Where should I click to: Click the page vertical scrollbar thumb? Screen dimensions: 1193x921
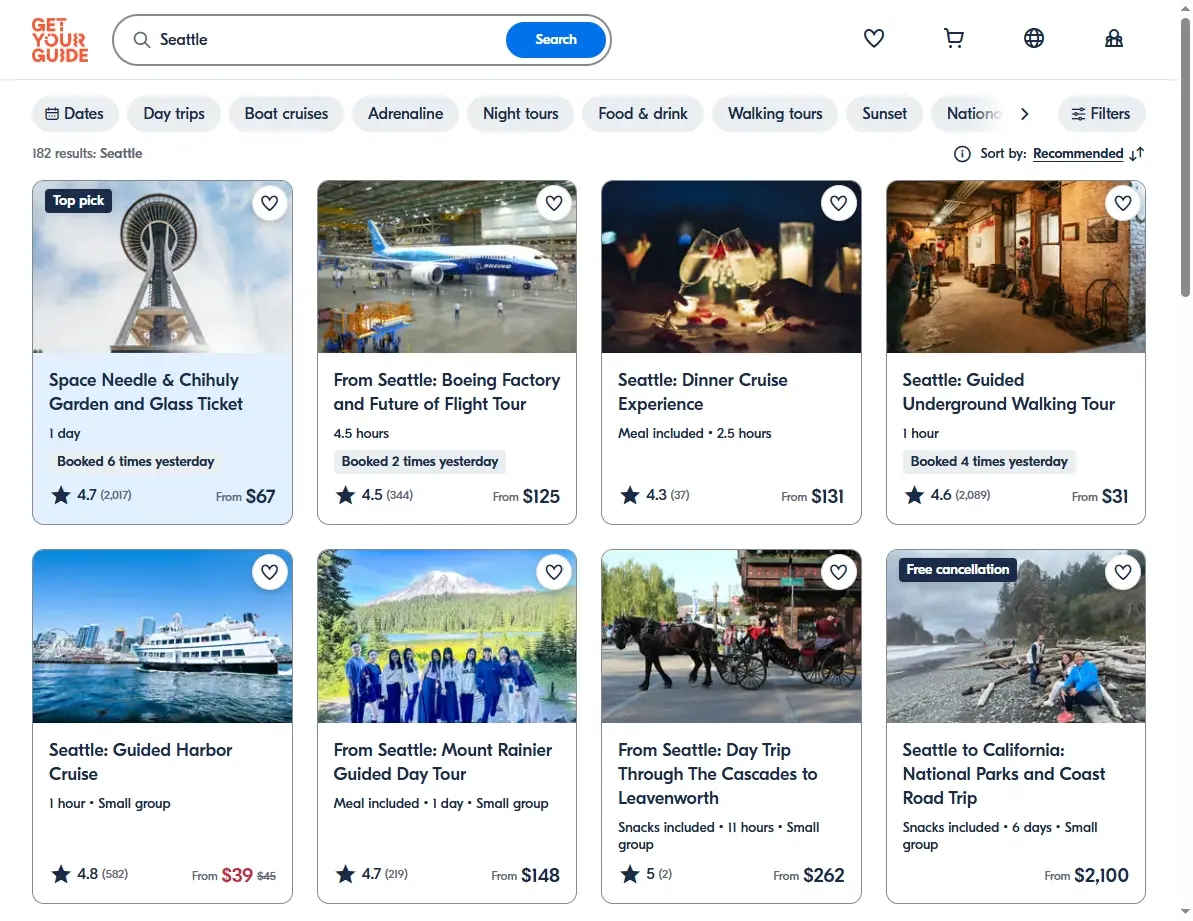coord(1185,156)
